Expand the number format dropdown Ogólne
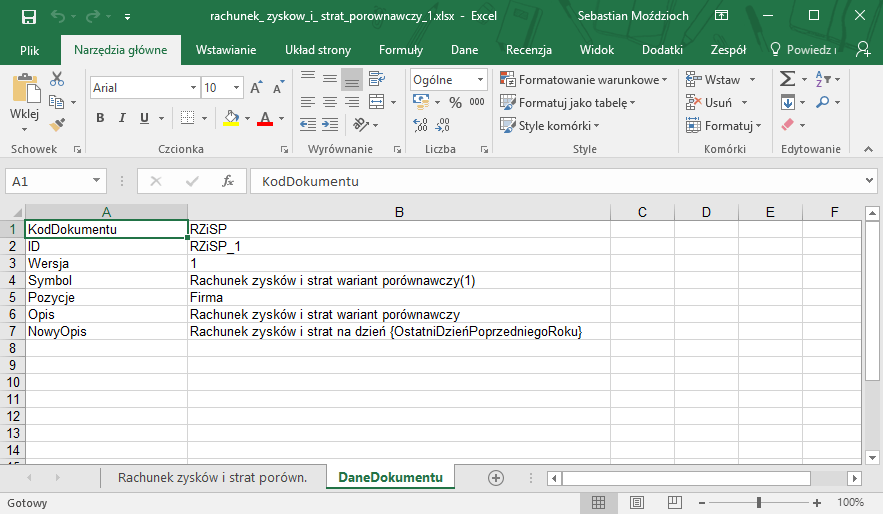Viewport: 883px width, 514px height. [x=481, y=80]
